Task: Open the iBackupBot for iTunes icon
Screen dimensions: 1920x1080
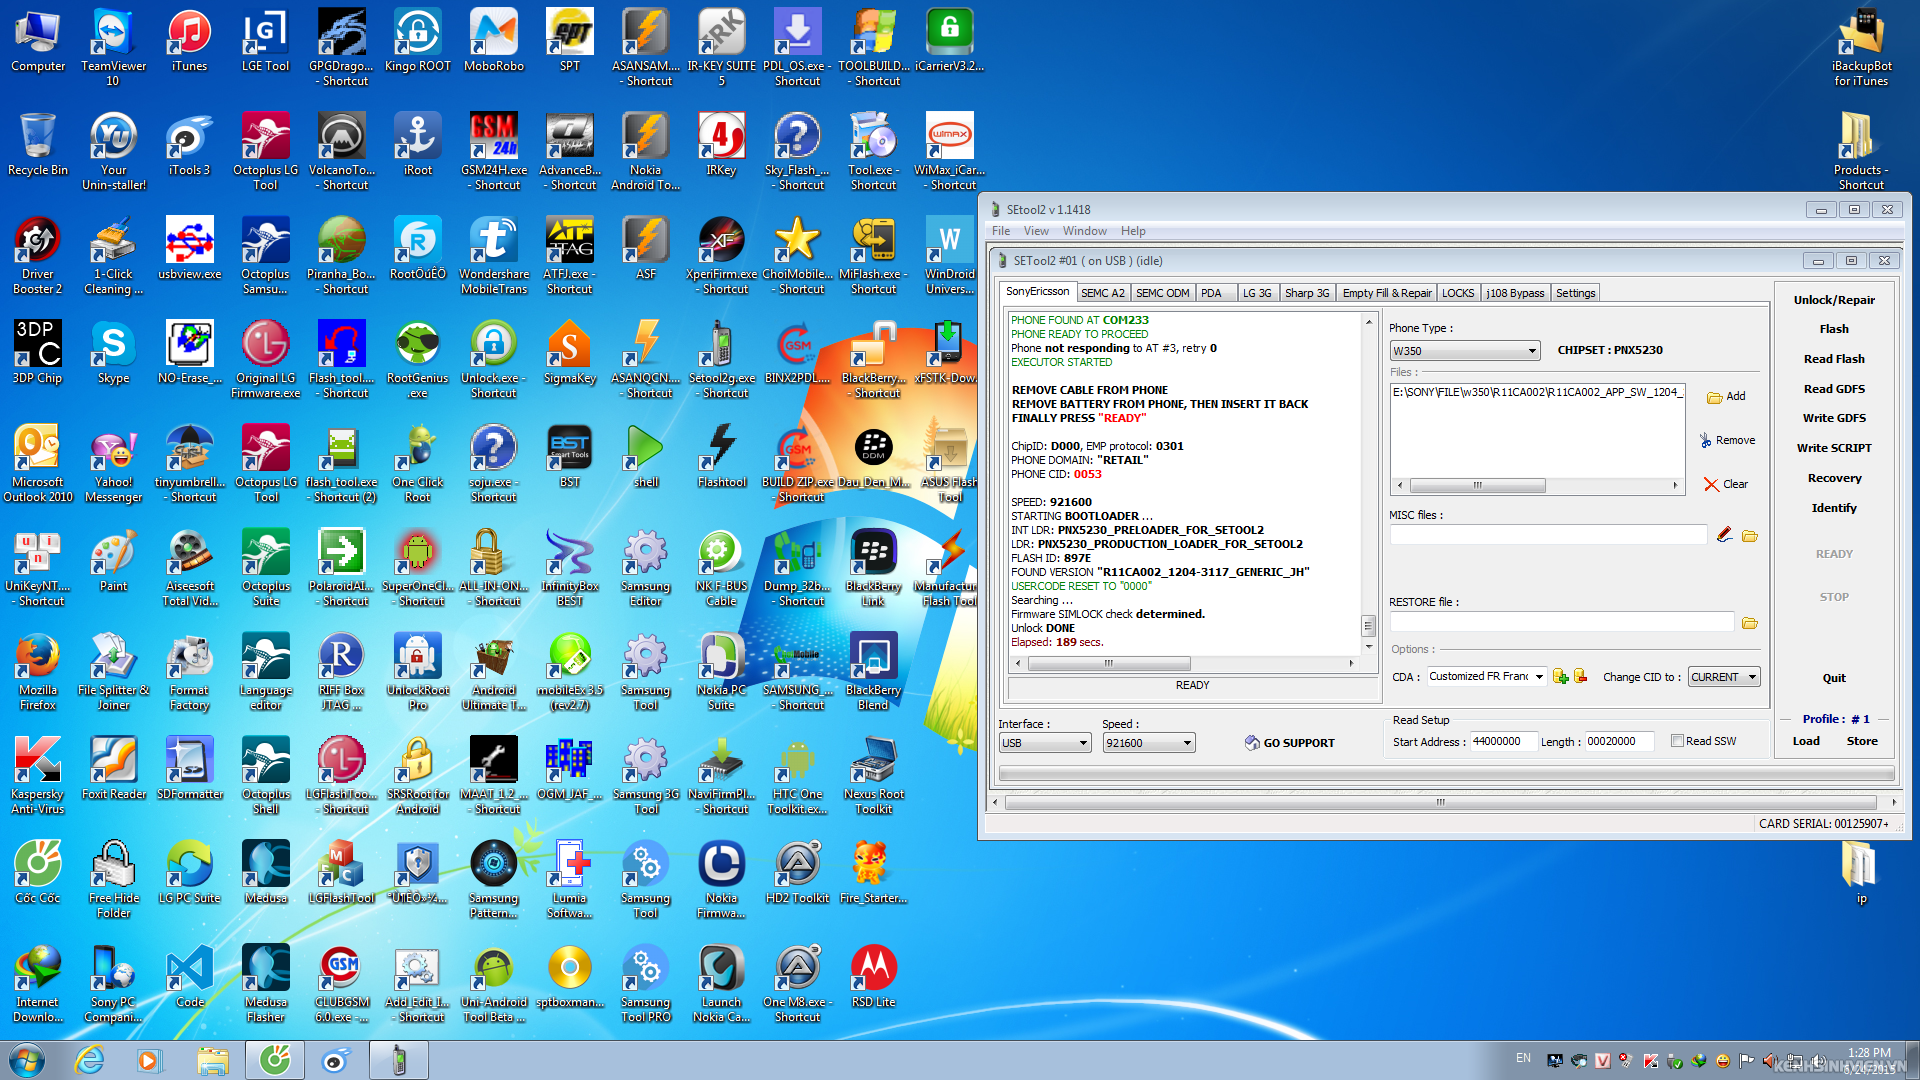Action: pos(1861,47)
